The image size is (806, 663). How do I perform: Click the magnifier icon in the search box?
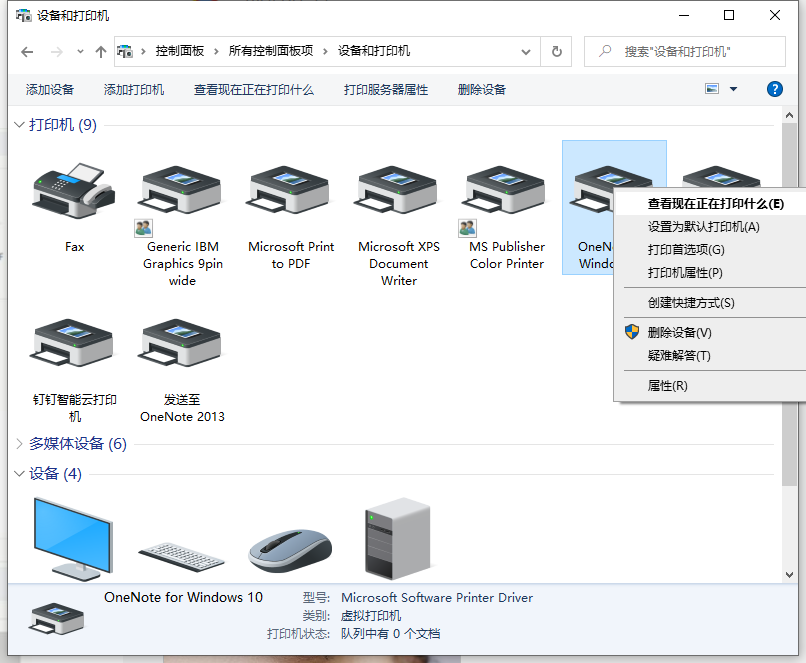coord(606,51)
